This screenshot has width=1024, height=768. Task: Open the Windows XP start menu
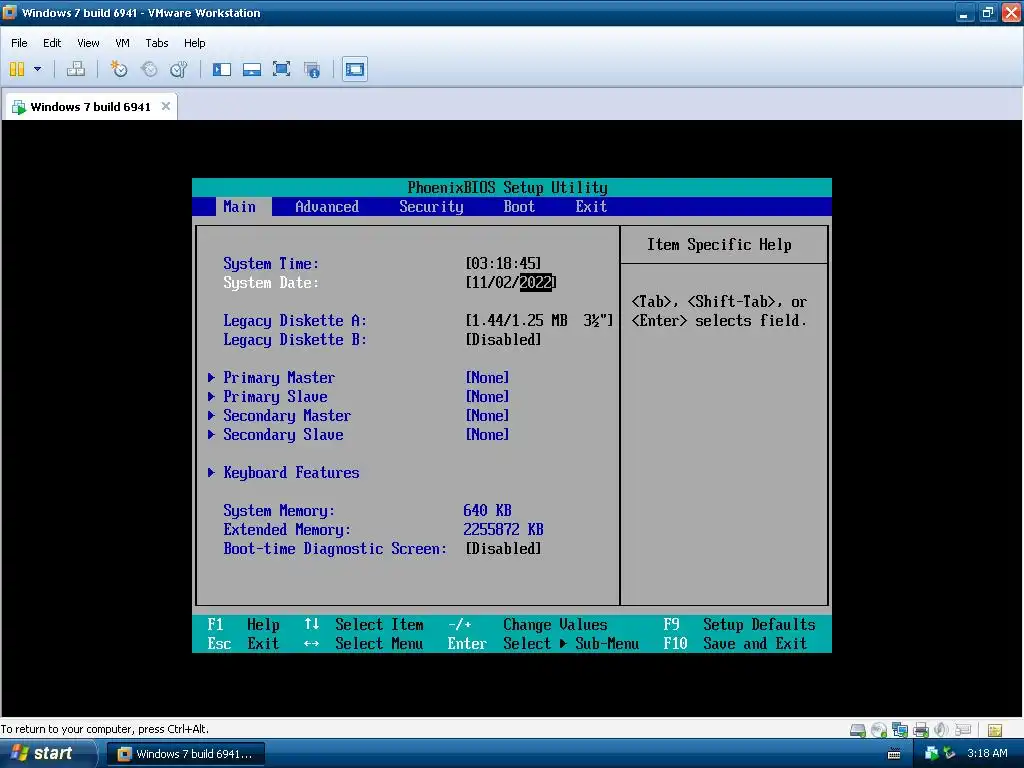(x=48, y=753)
